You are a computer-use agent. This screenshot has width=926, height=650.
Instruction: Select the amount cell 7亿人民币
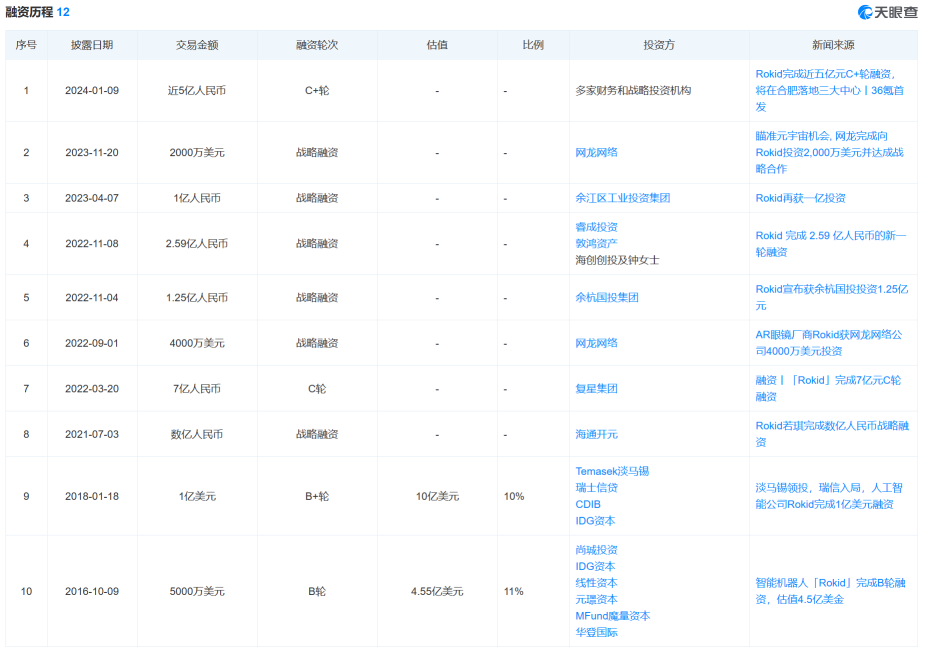coord(197,388)
